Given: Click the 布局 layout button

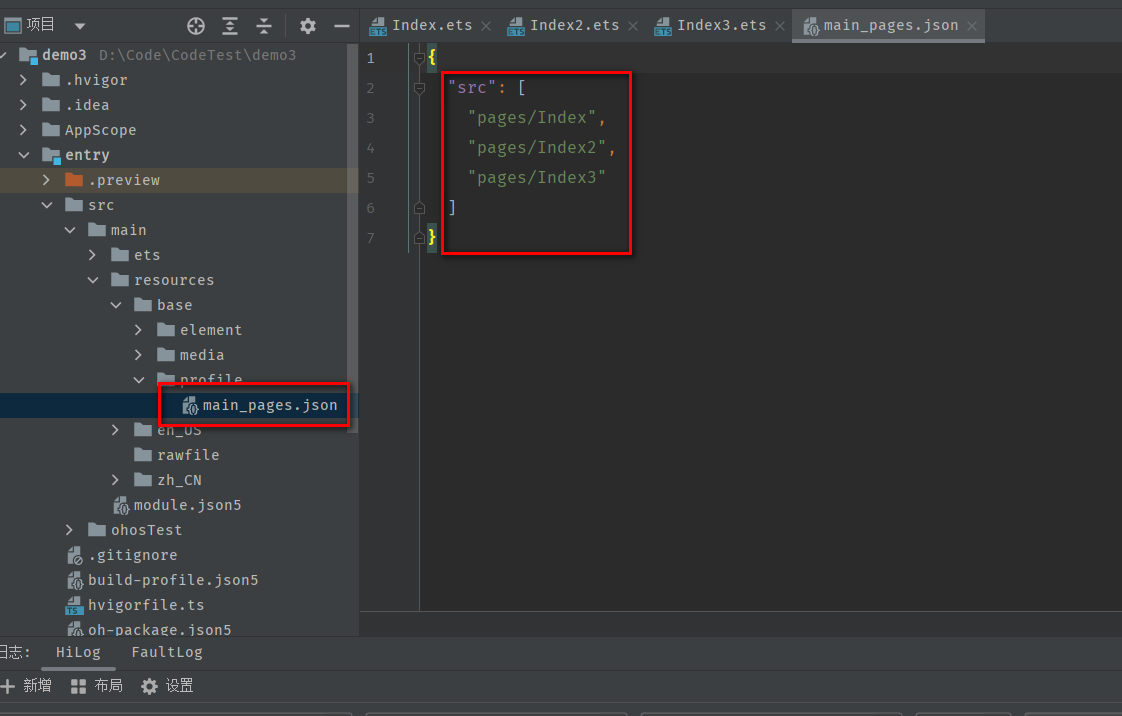Looking at the screenshot, I should 97,686.
